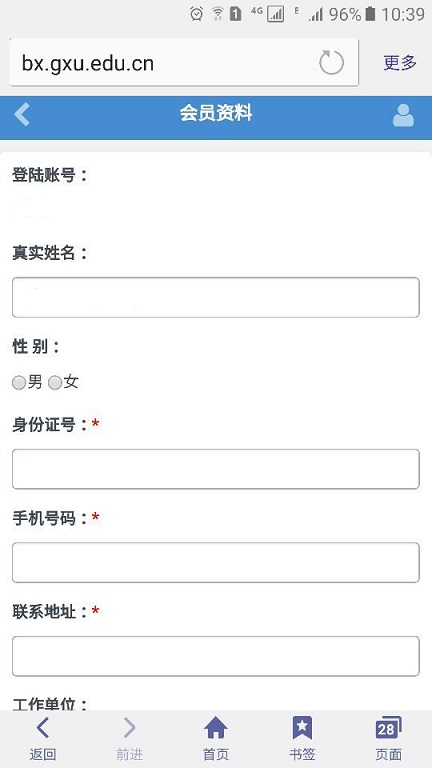Focus the 手机号码 input box

(216, 563)
